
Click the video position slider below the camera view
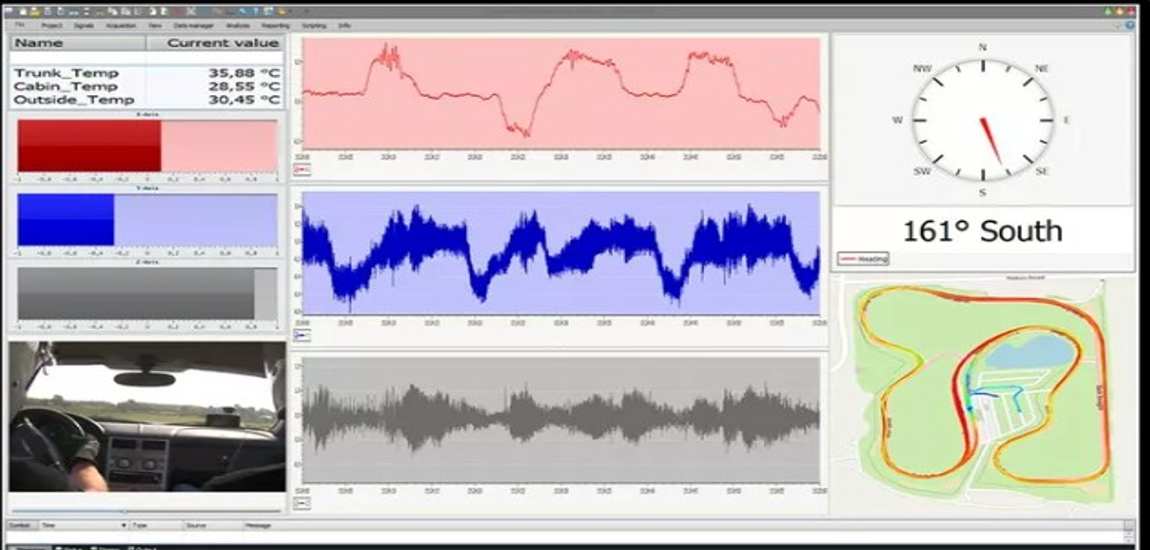126,511
